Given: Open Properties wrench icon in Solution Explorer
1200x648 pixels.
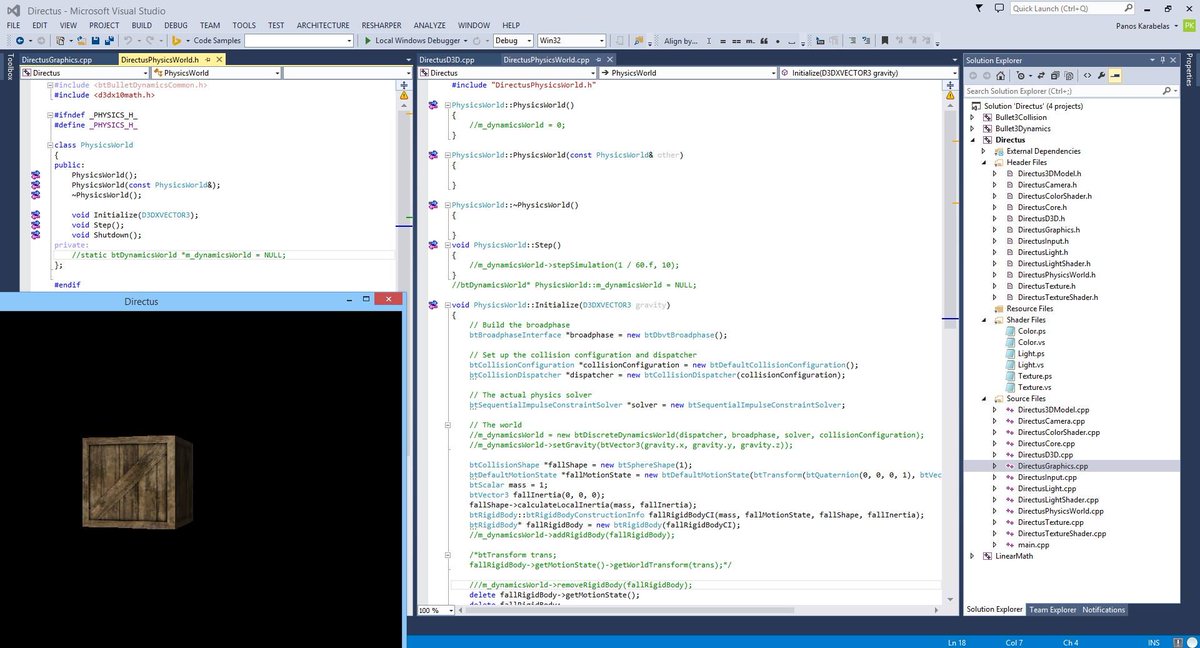Looking at the screenshot, I should point(1100,75).
